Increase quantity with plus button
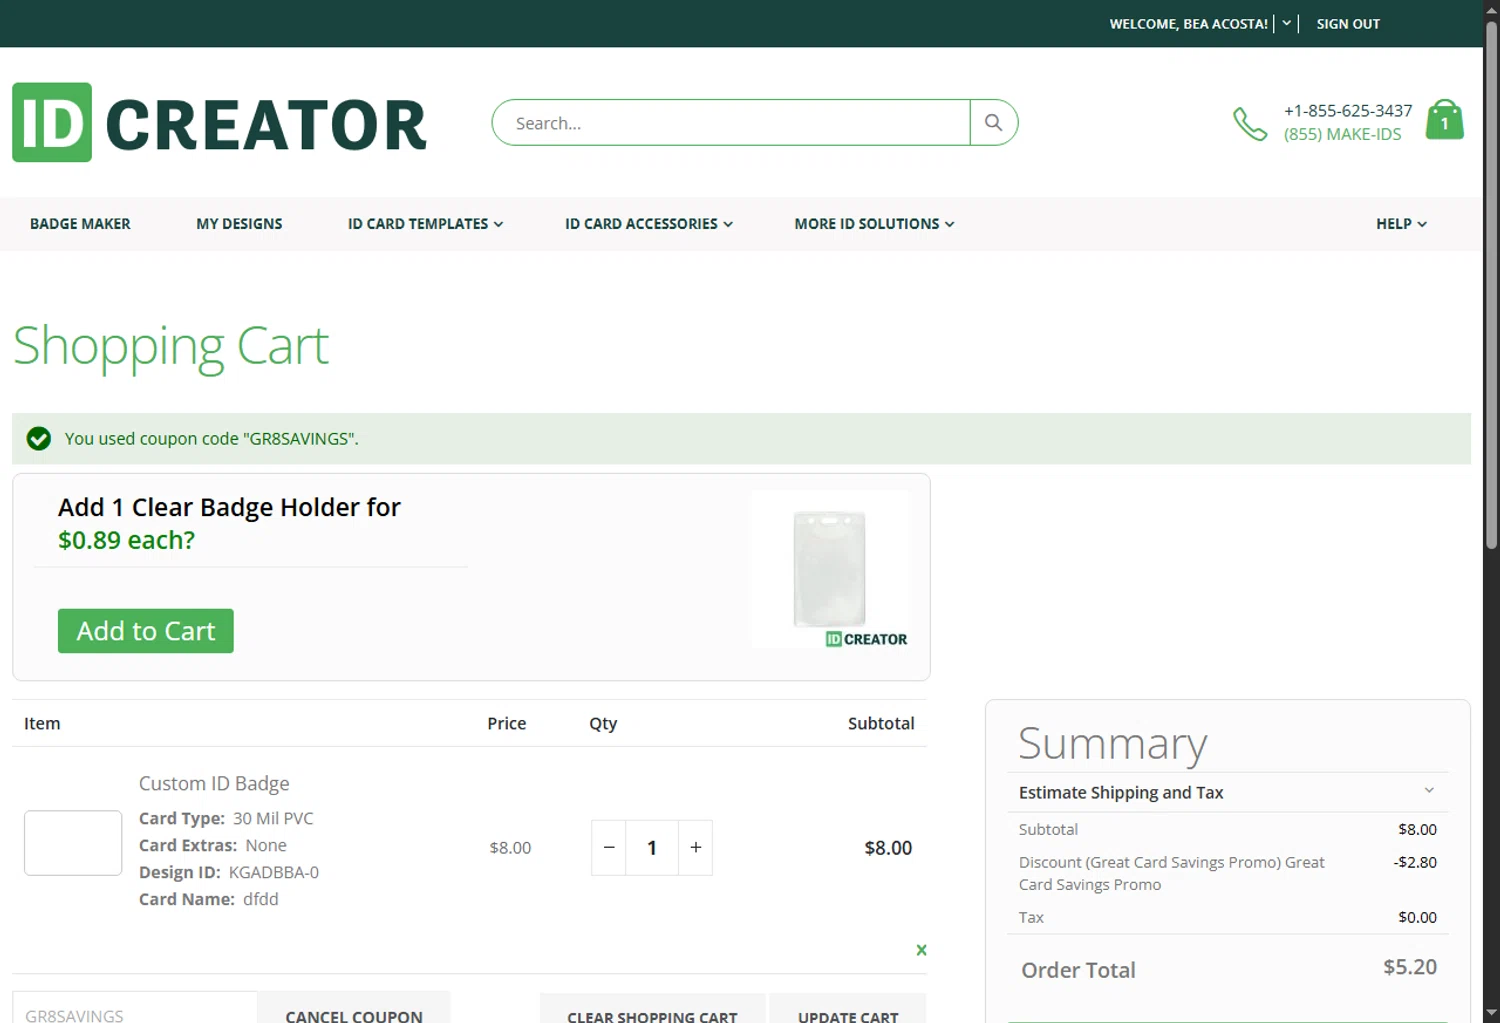Viewport: 1500px width, 1023px height. [x=695, y=848]
